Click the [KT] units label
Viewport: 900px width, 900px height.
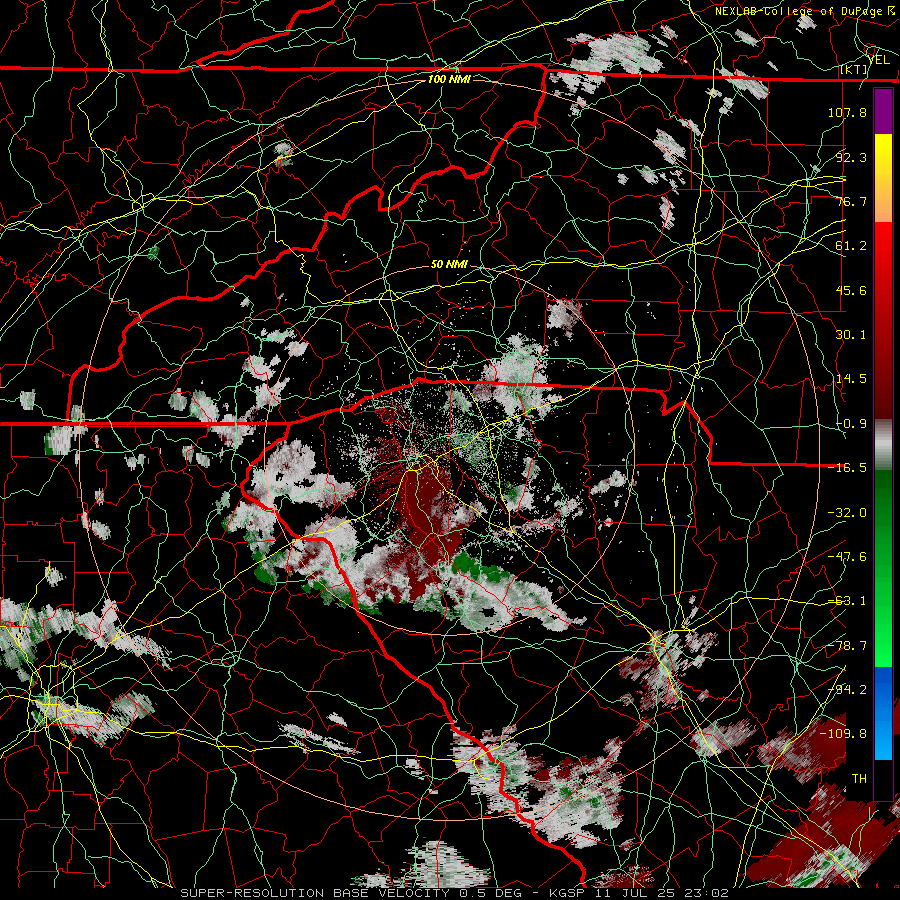click(854, 70)
